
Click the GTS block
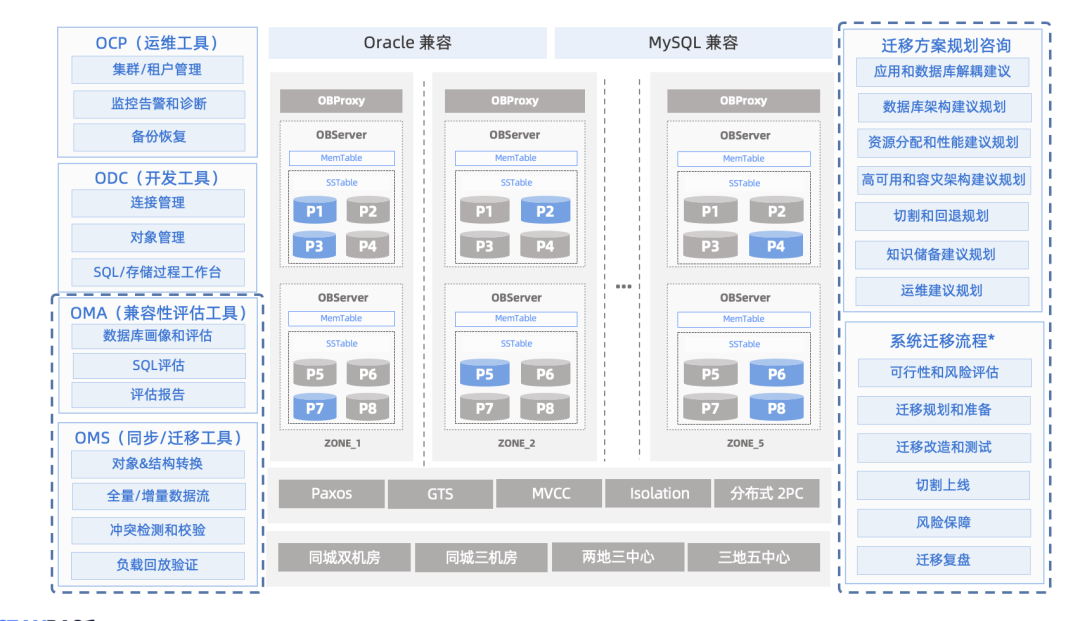point(440,494)
